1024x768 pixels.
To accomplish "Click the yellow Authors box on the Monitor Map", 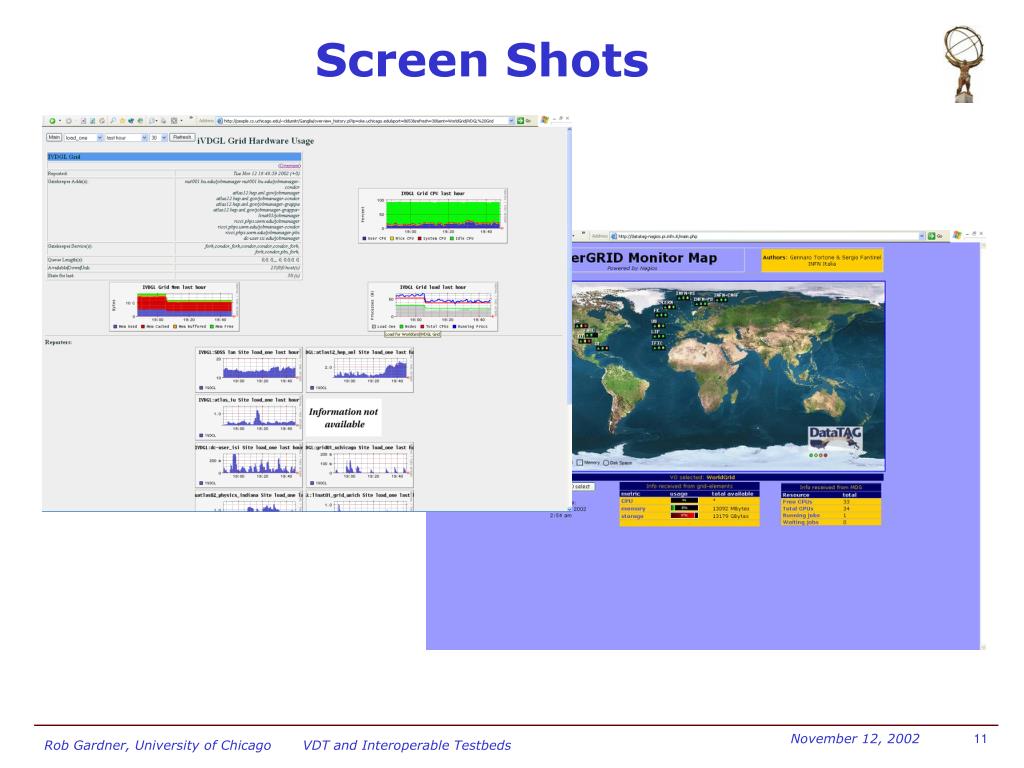I will (x=822, y=260).
